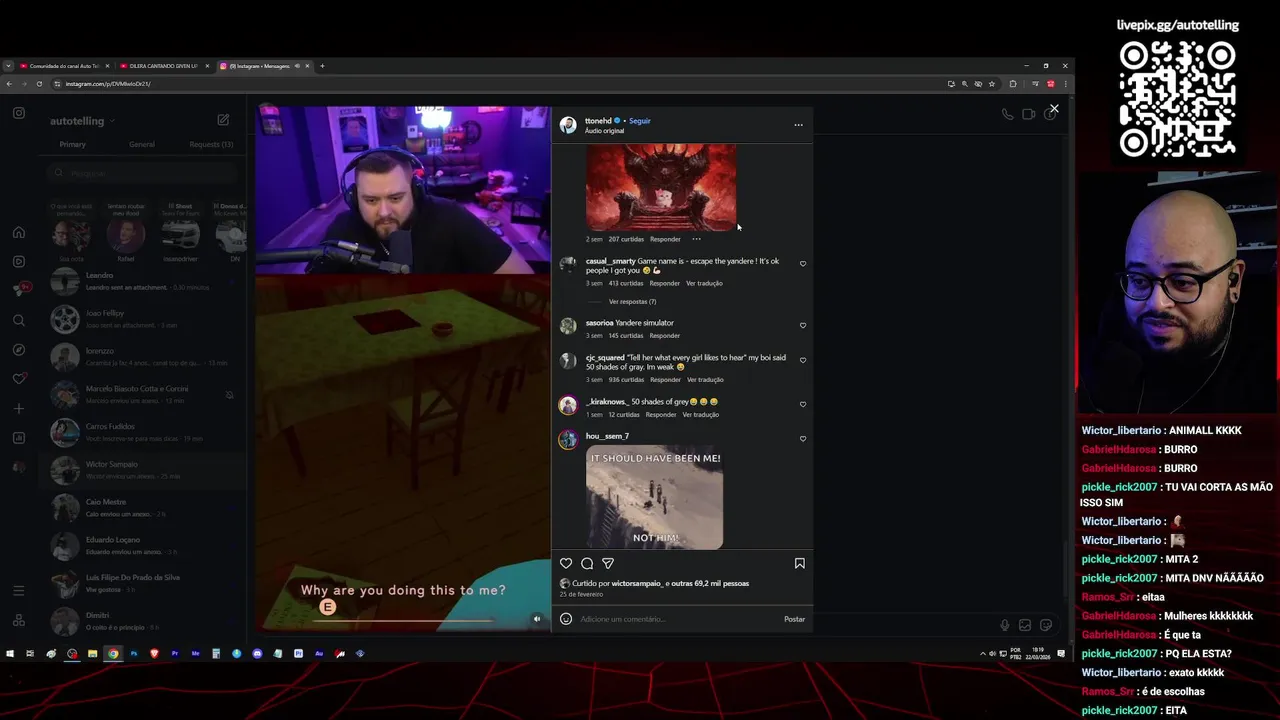Image resolution: width=1280 pixels, height=720 pixels.
Task: Open the Leandro conversation
Action: 143,281
